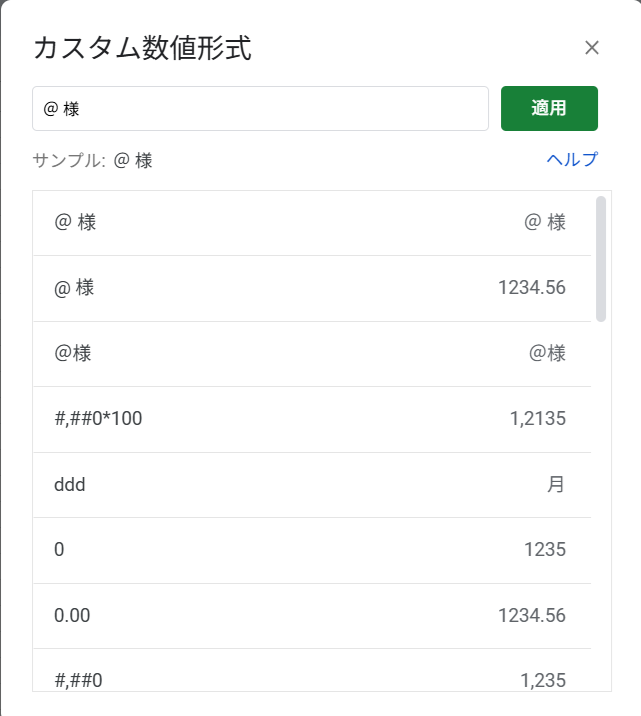The image size is (641, 716).
Task: Choose the 0.00 two-decimal format
Action: tap(312, 616)
